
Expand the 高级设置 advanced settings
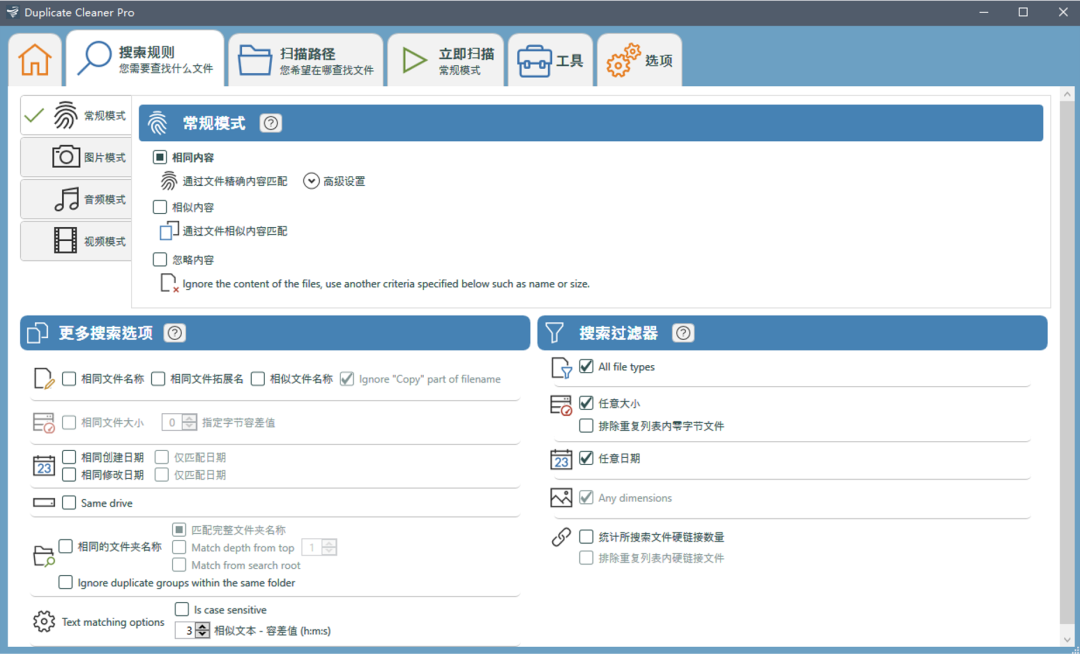tap(311, 181)
